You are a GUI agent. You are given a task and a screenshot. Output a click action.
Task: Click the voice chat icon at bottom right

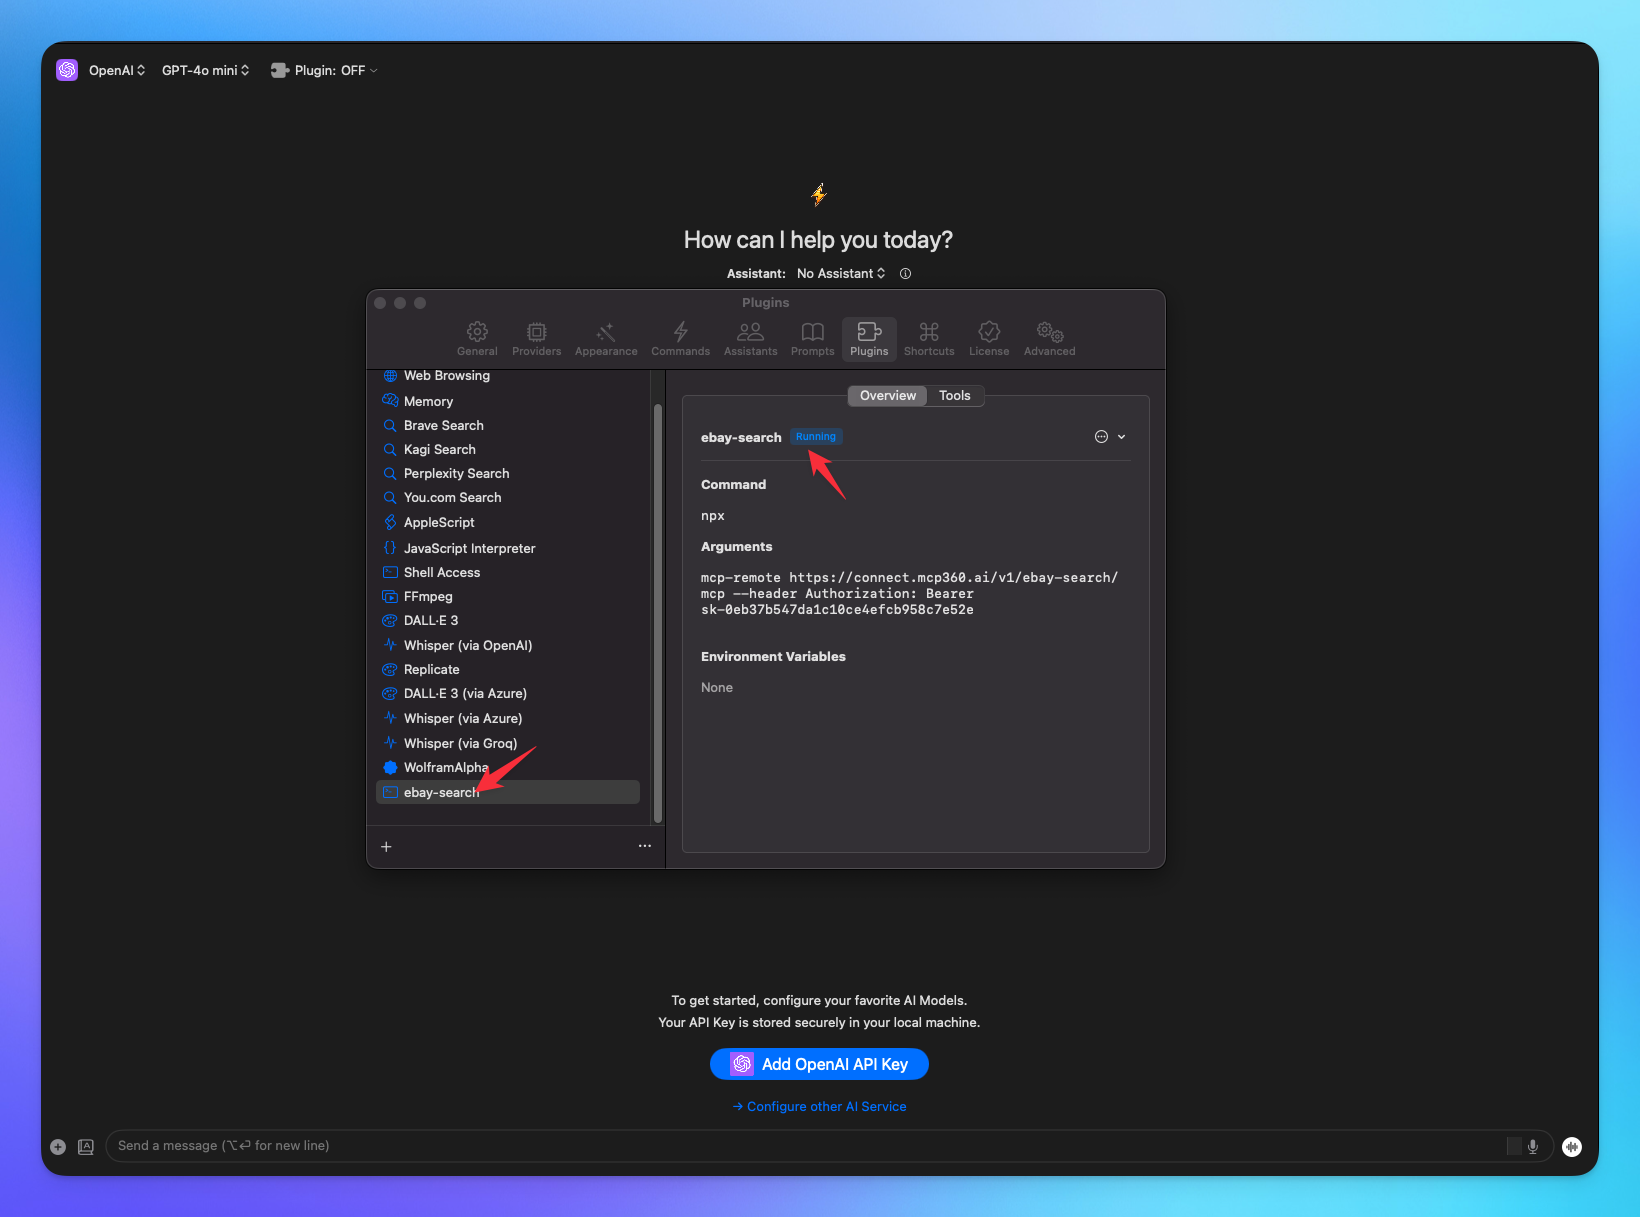pos(1572,1147)
